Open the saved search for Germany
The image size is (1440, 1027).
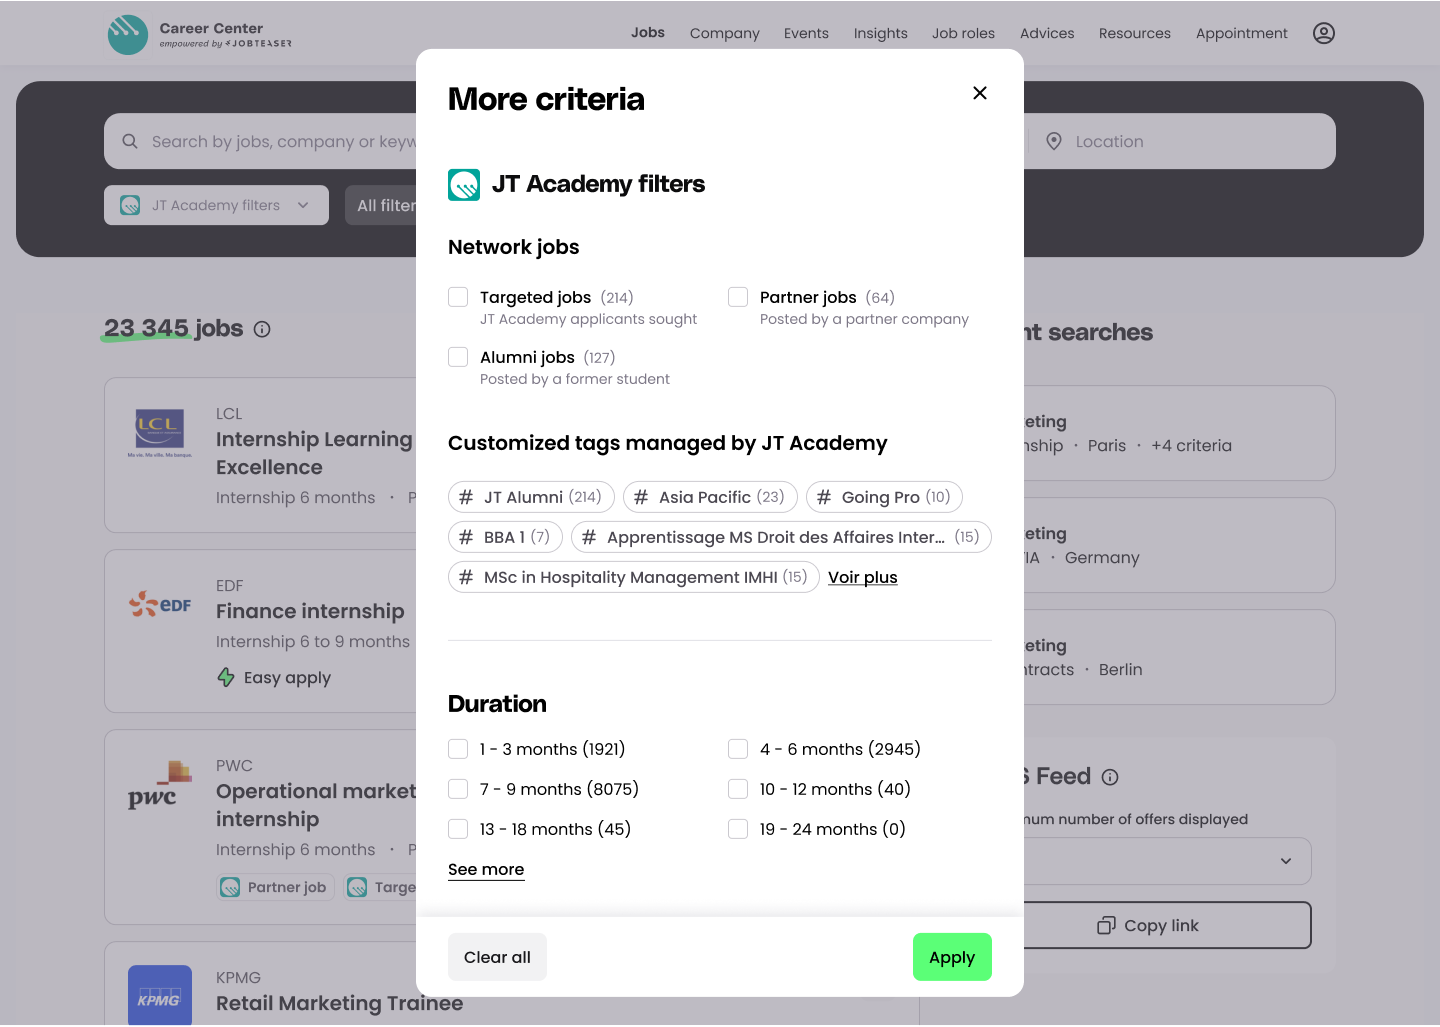point(1178,545)
